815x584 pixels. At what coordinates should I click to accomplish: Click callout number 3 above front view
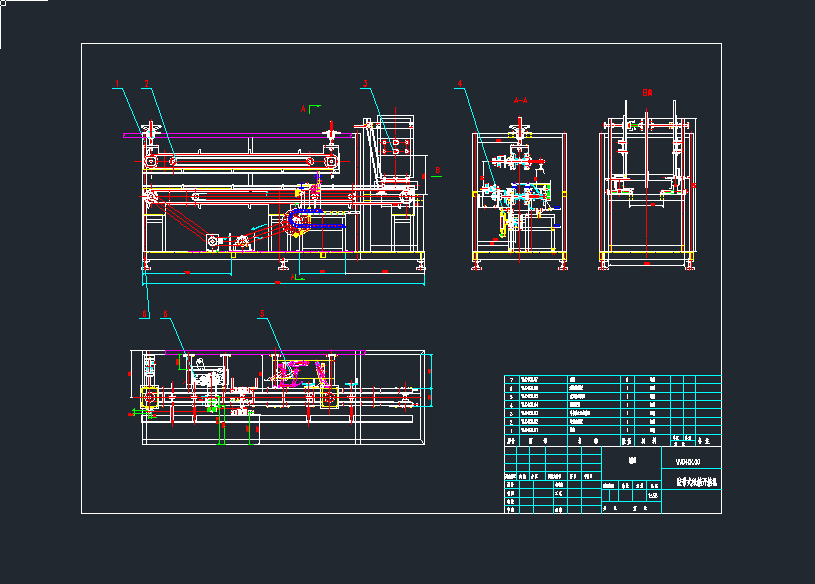tap(366, 84)
